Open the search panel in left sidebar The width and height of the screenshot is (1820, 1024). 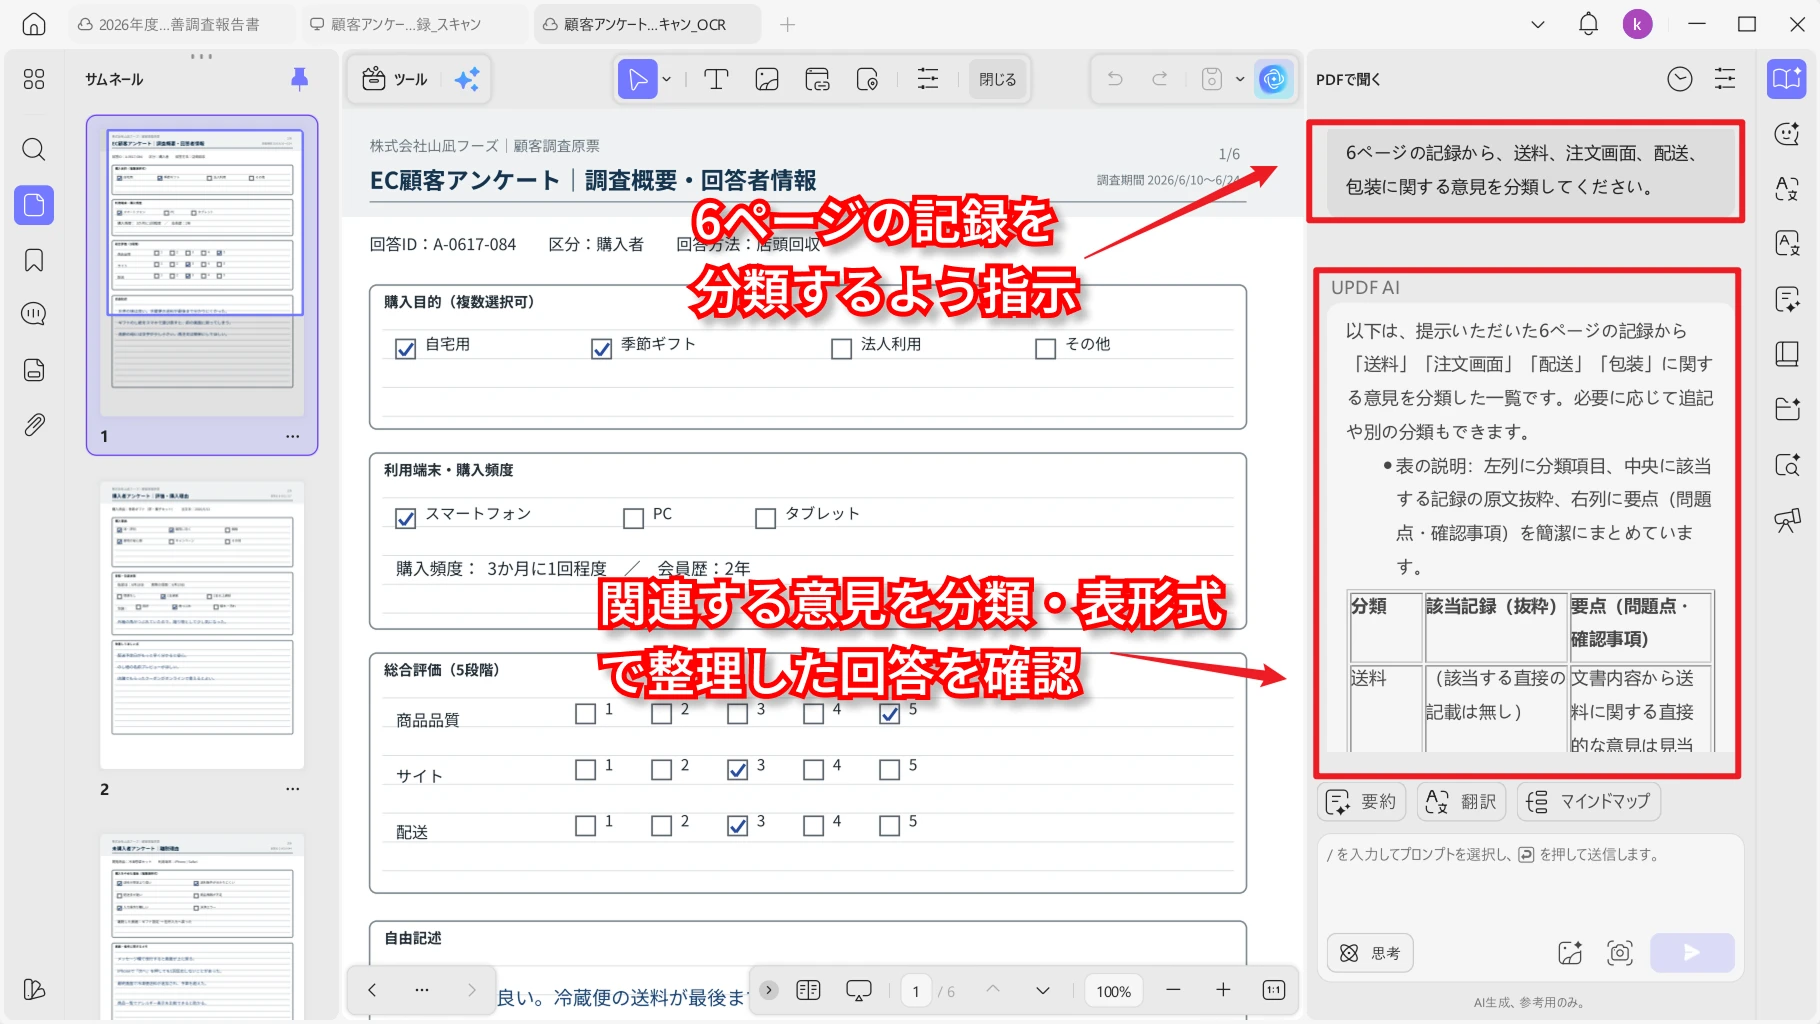(34, 150)
